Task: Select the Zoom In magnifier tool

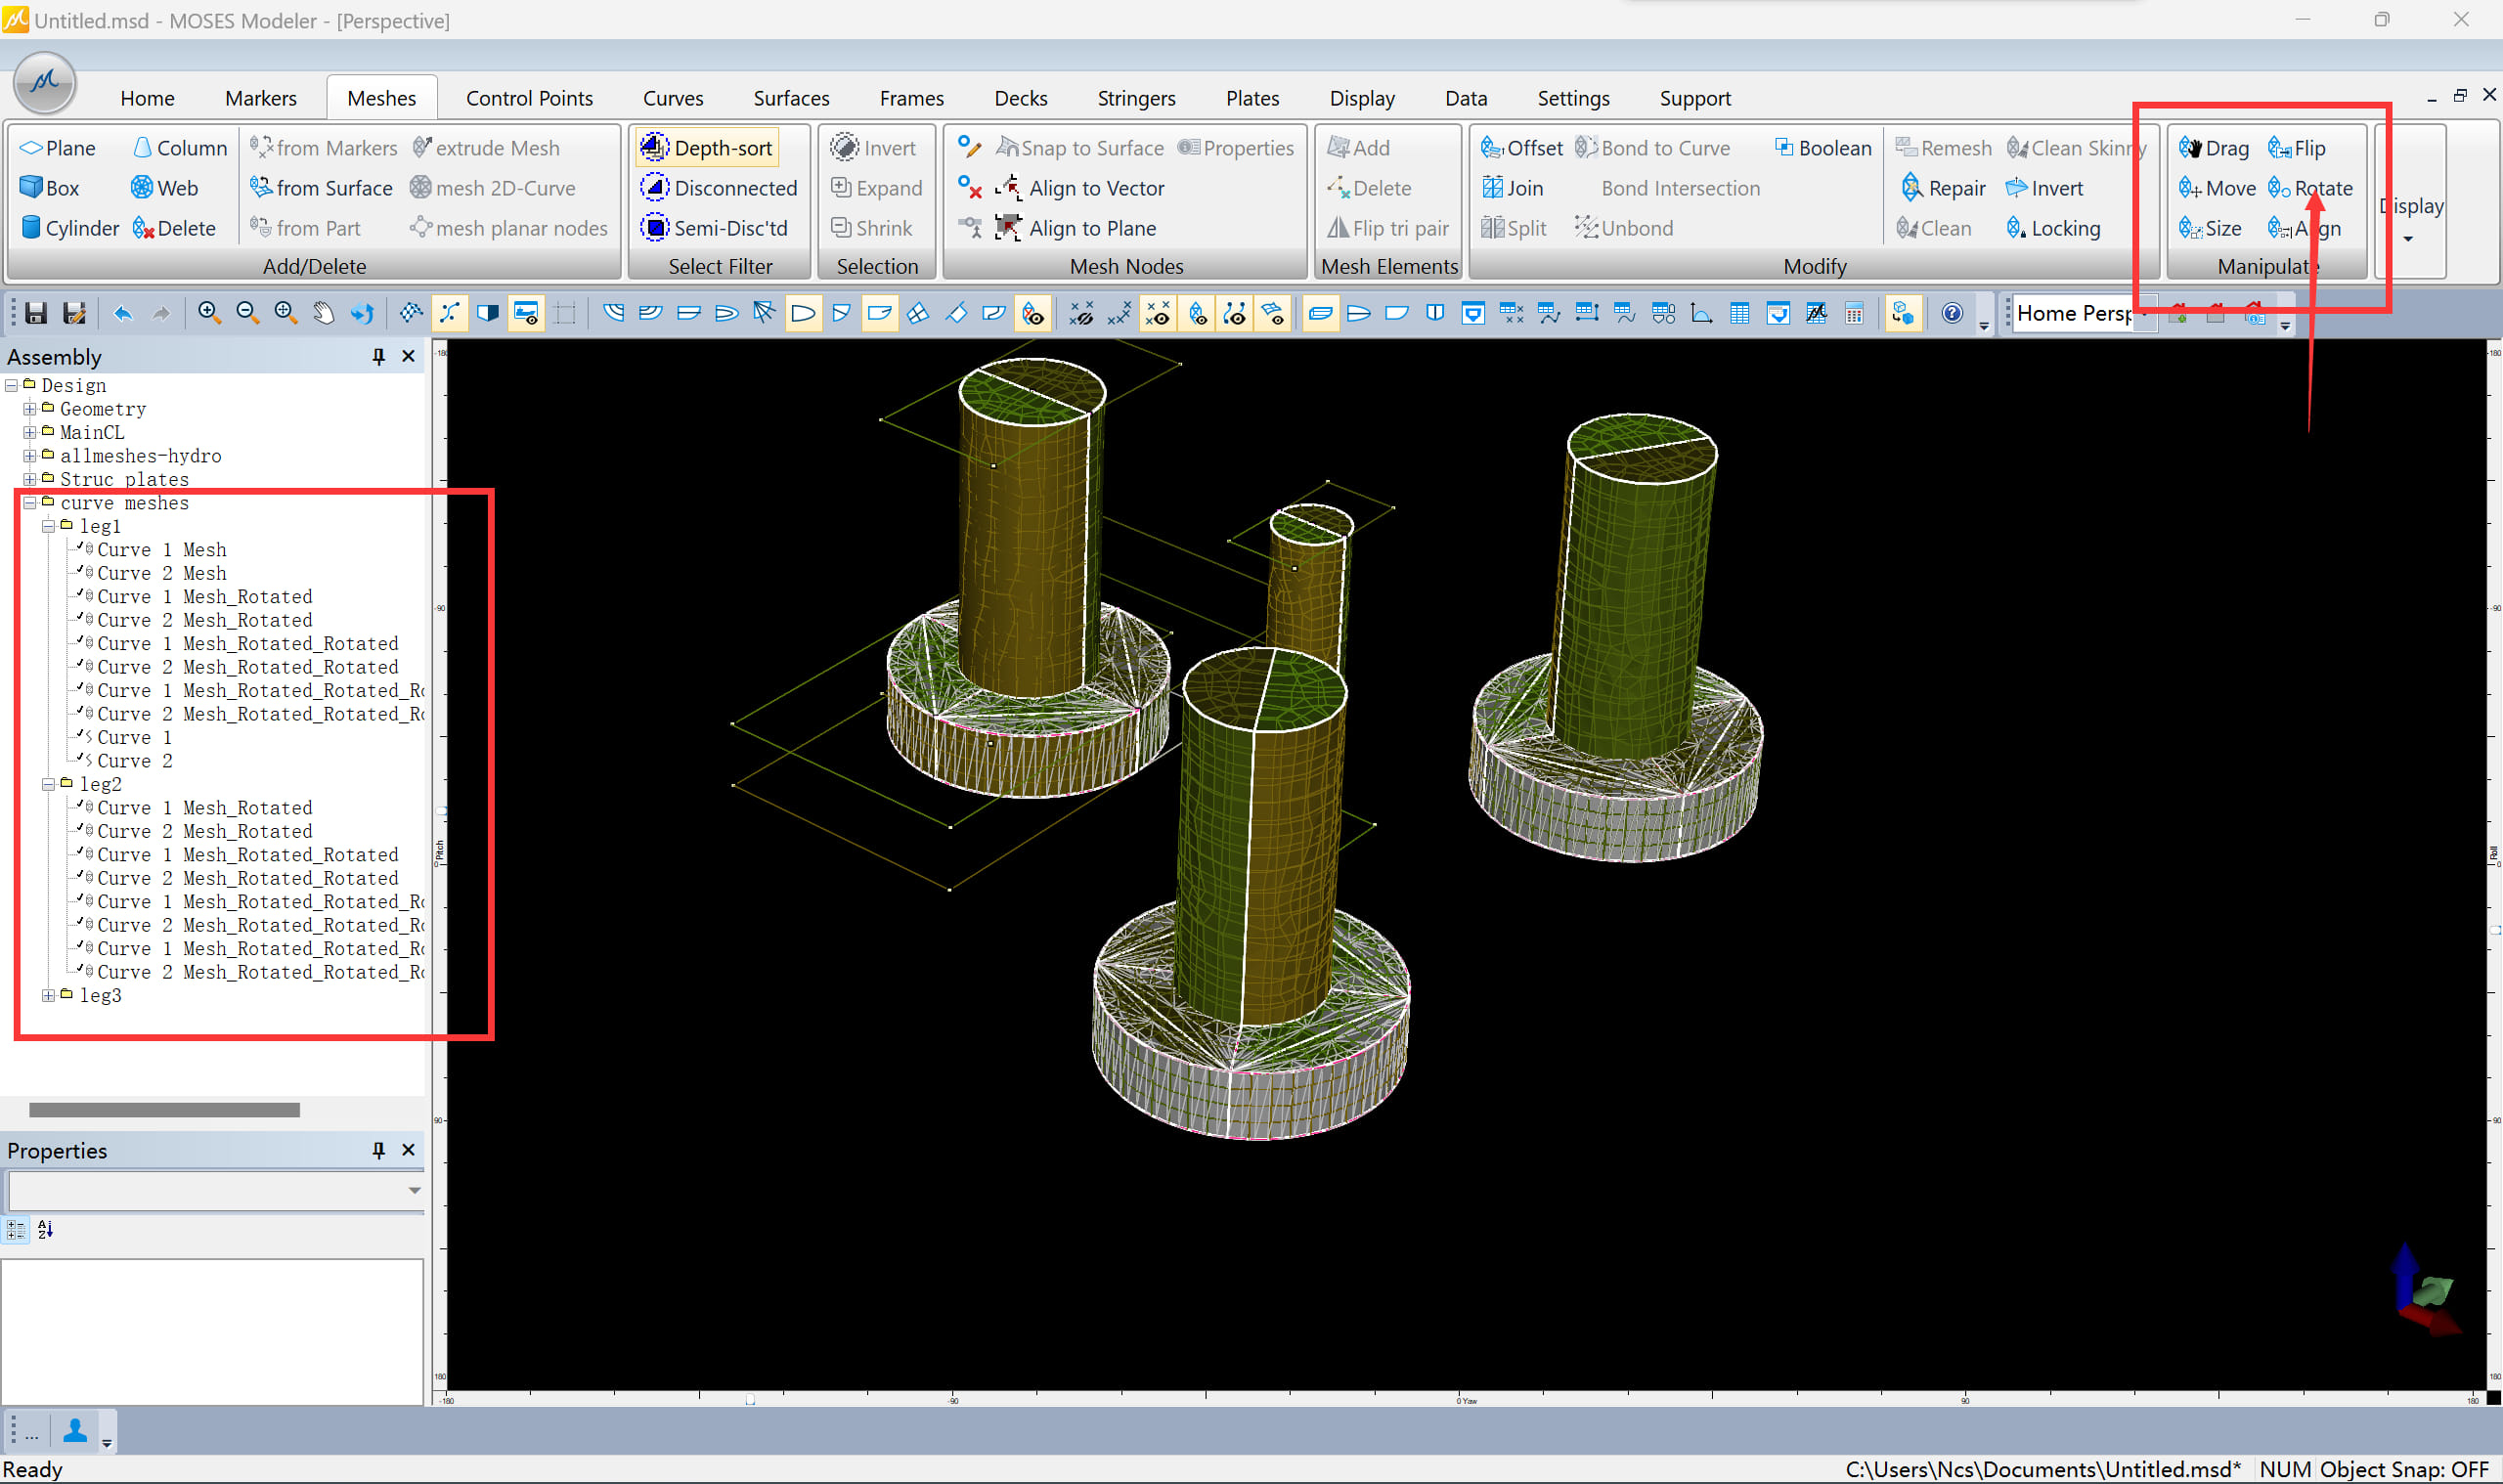Action: coord(209,314)
